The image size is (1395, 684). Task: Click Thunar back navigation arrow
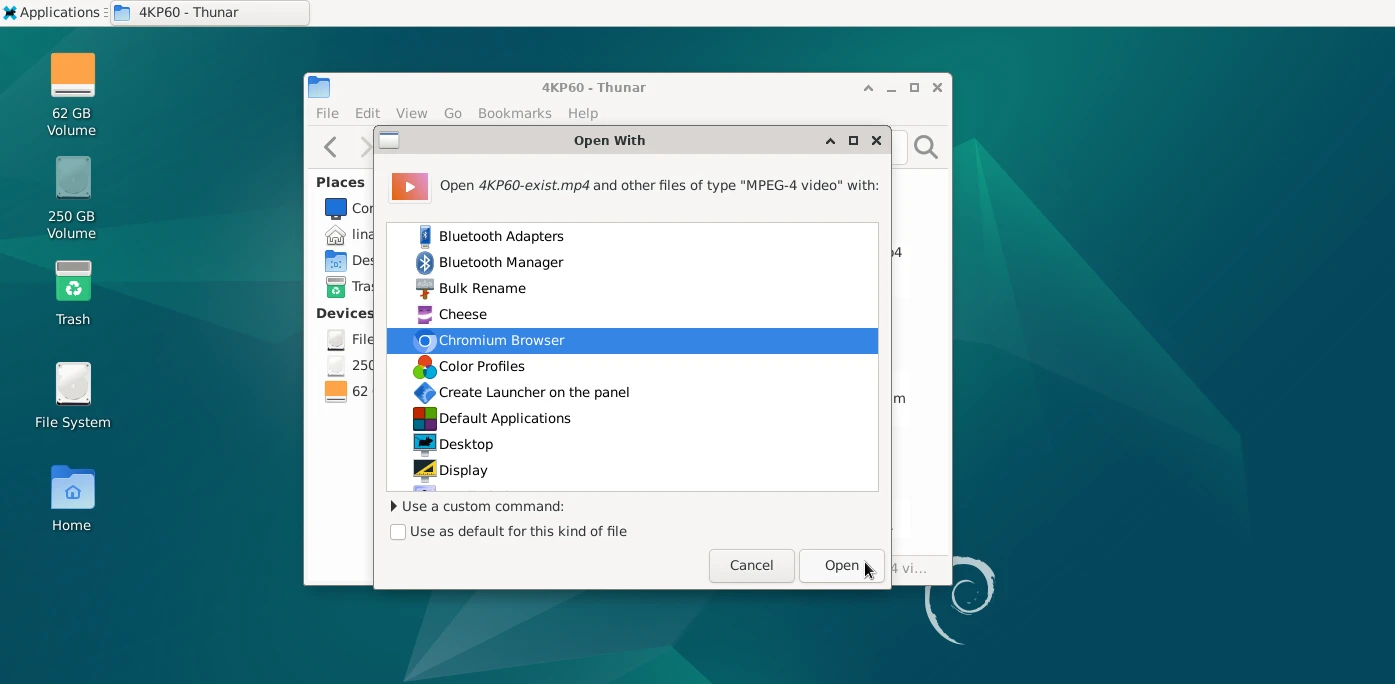(330, 148)
